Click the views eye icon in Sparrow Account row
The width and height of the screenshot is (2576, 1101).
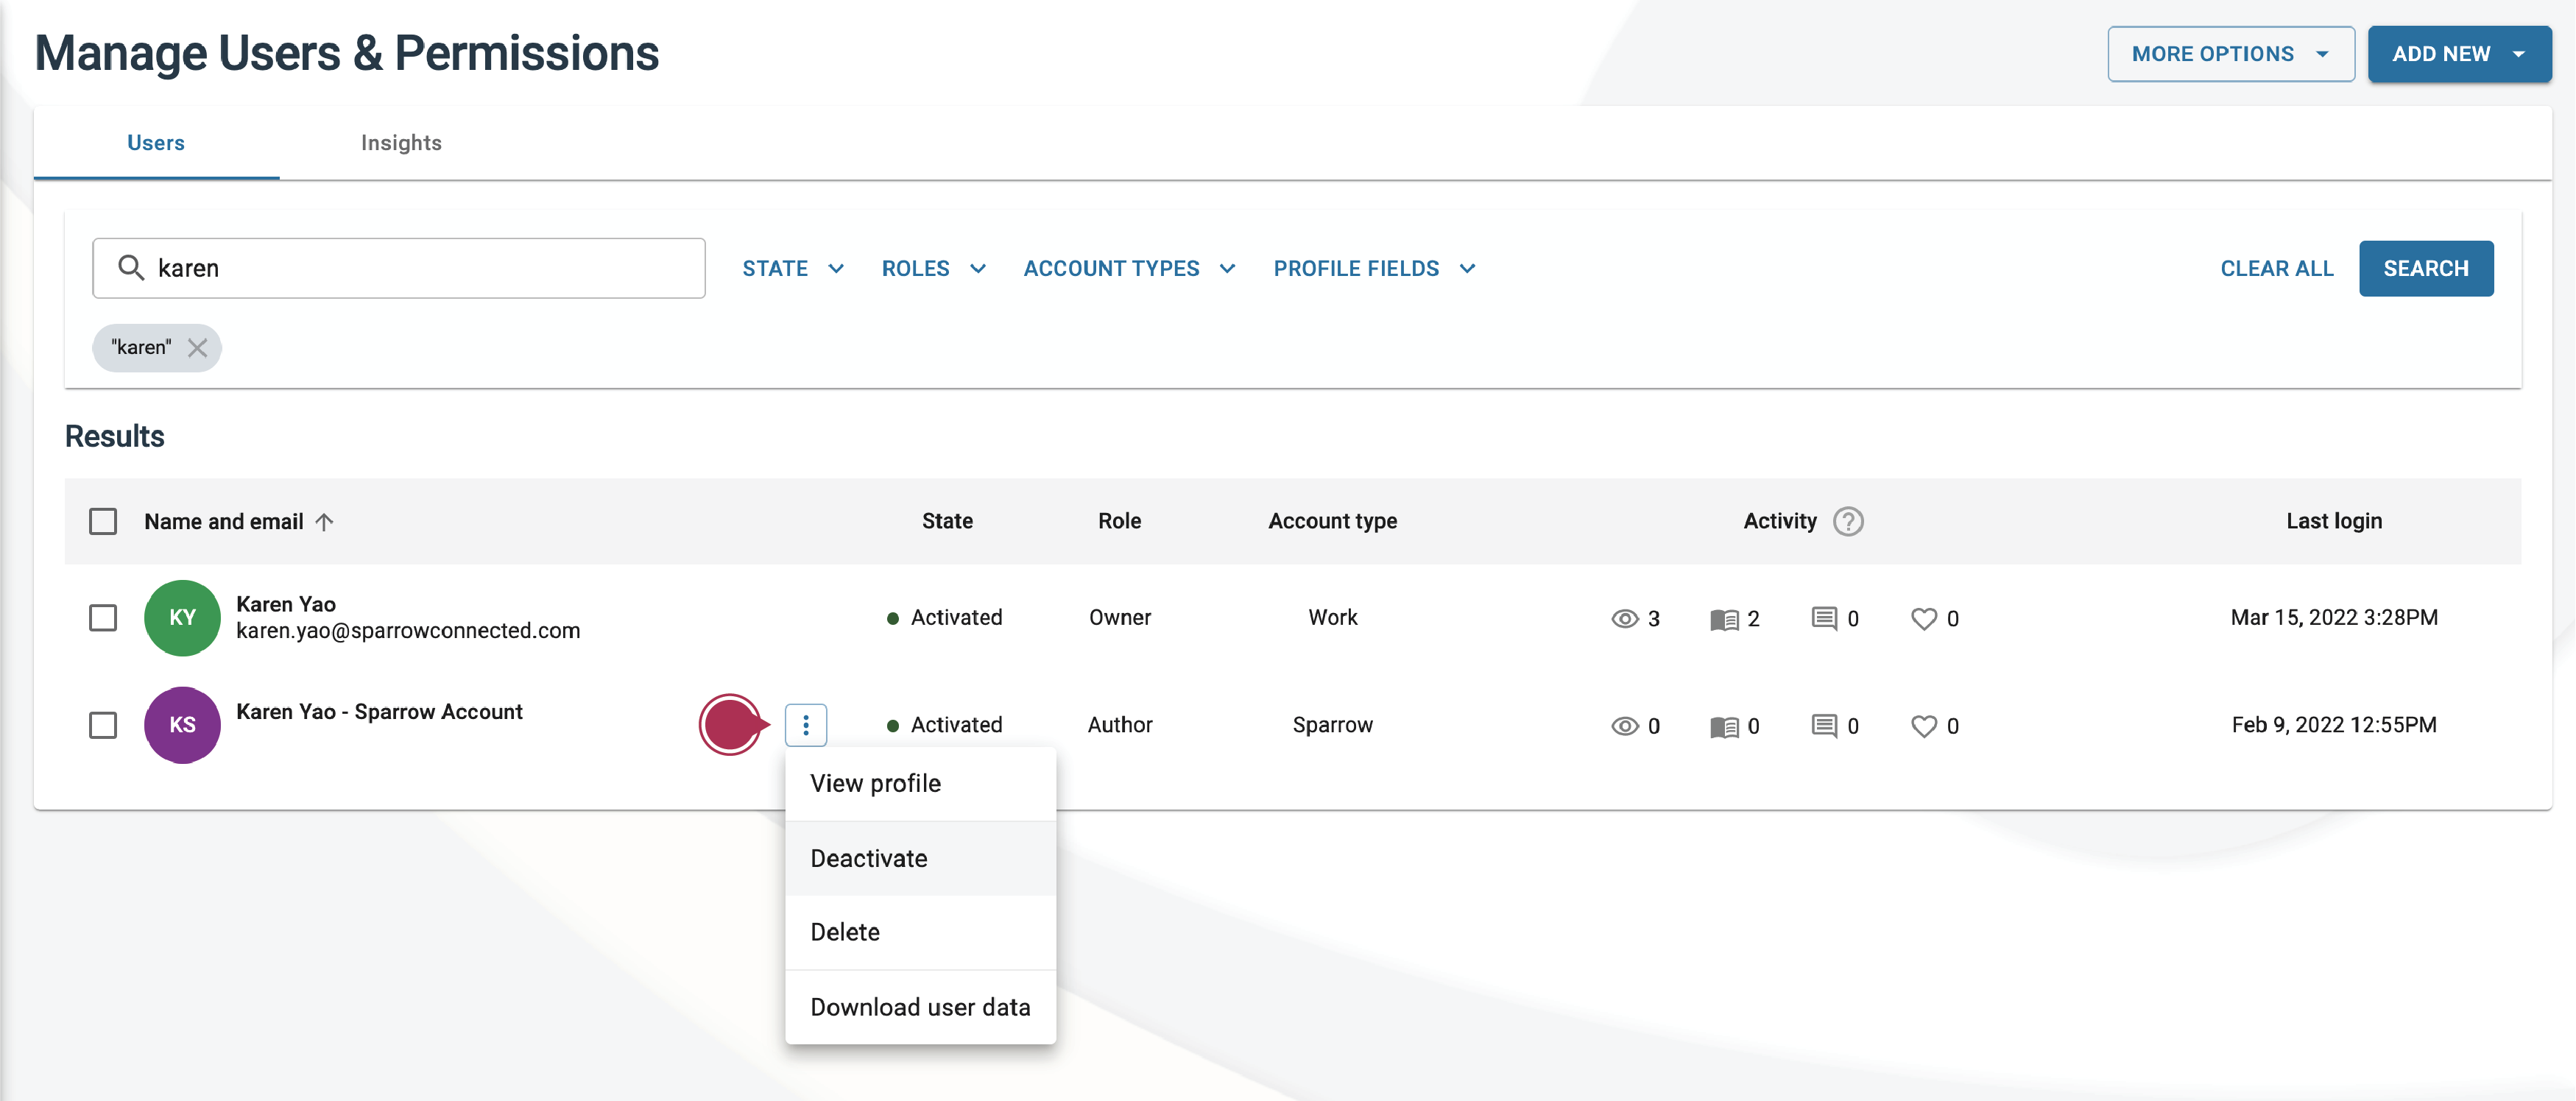point(1625,725)
